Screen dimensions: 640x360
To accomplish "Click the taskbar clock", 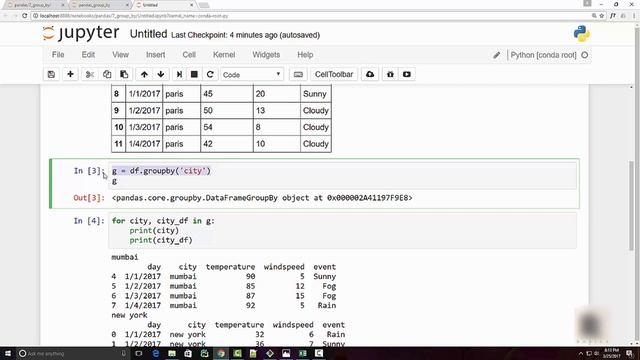I will (x=611, y=353).
